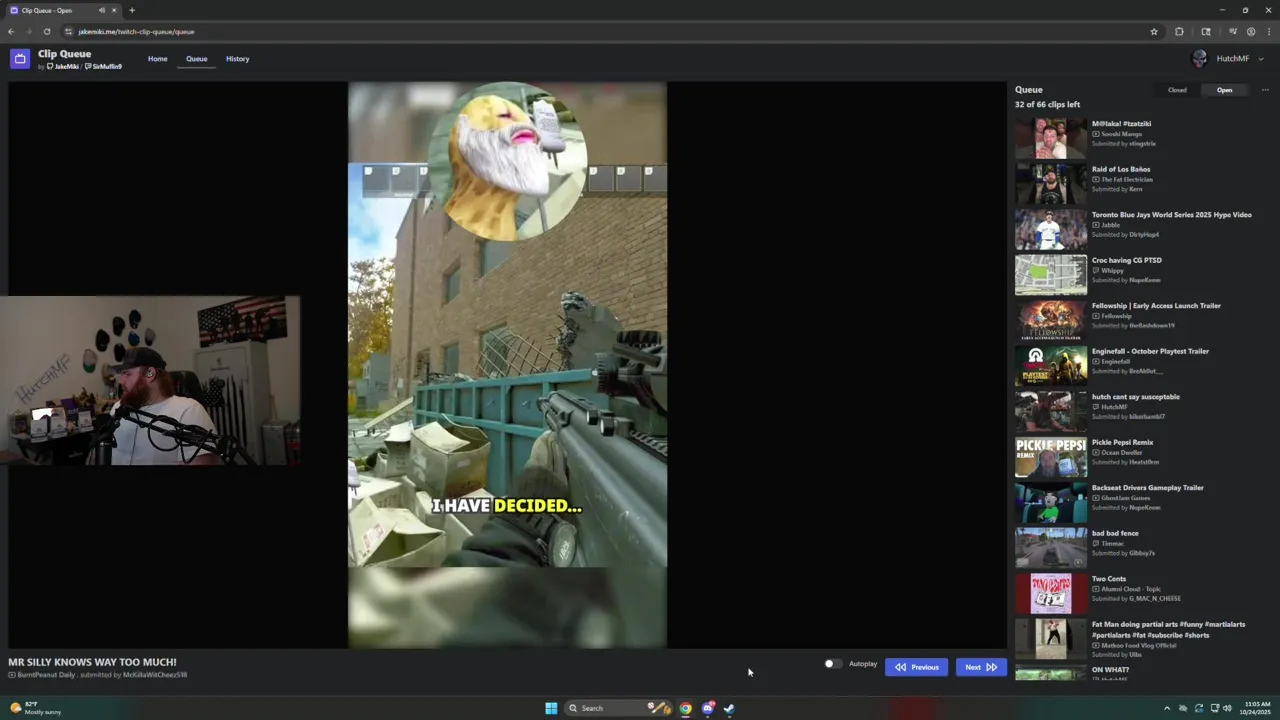Click the Matkoo Food Vlog Official channel name
This screenshot has width=1280, height=720.
(x=1140, y=645)
